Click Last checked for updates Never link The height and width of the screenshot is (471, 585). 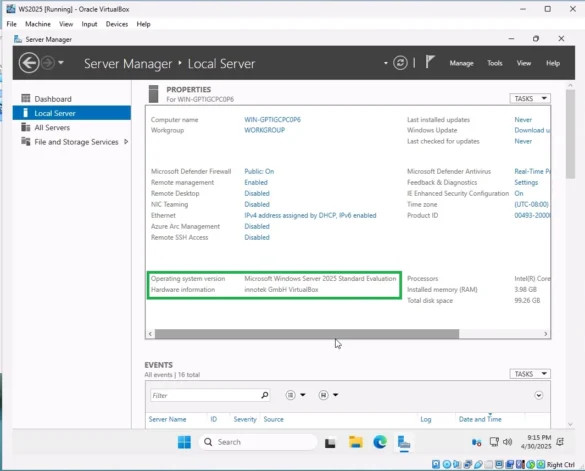[x=523, y=141]
